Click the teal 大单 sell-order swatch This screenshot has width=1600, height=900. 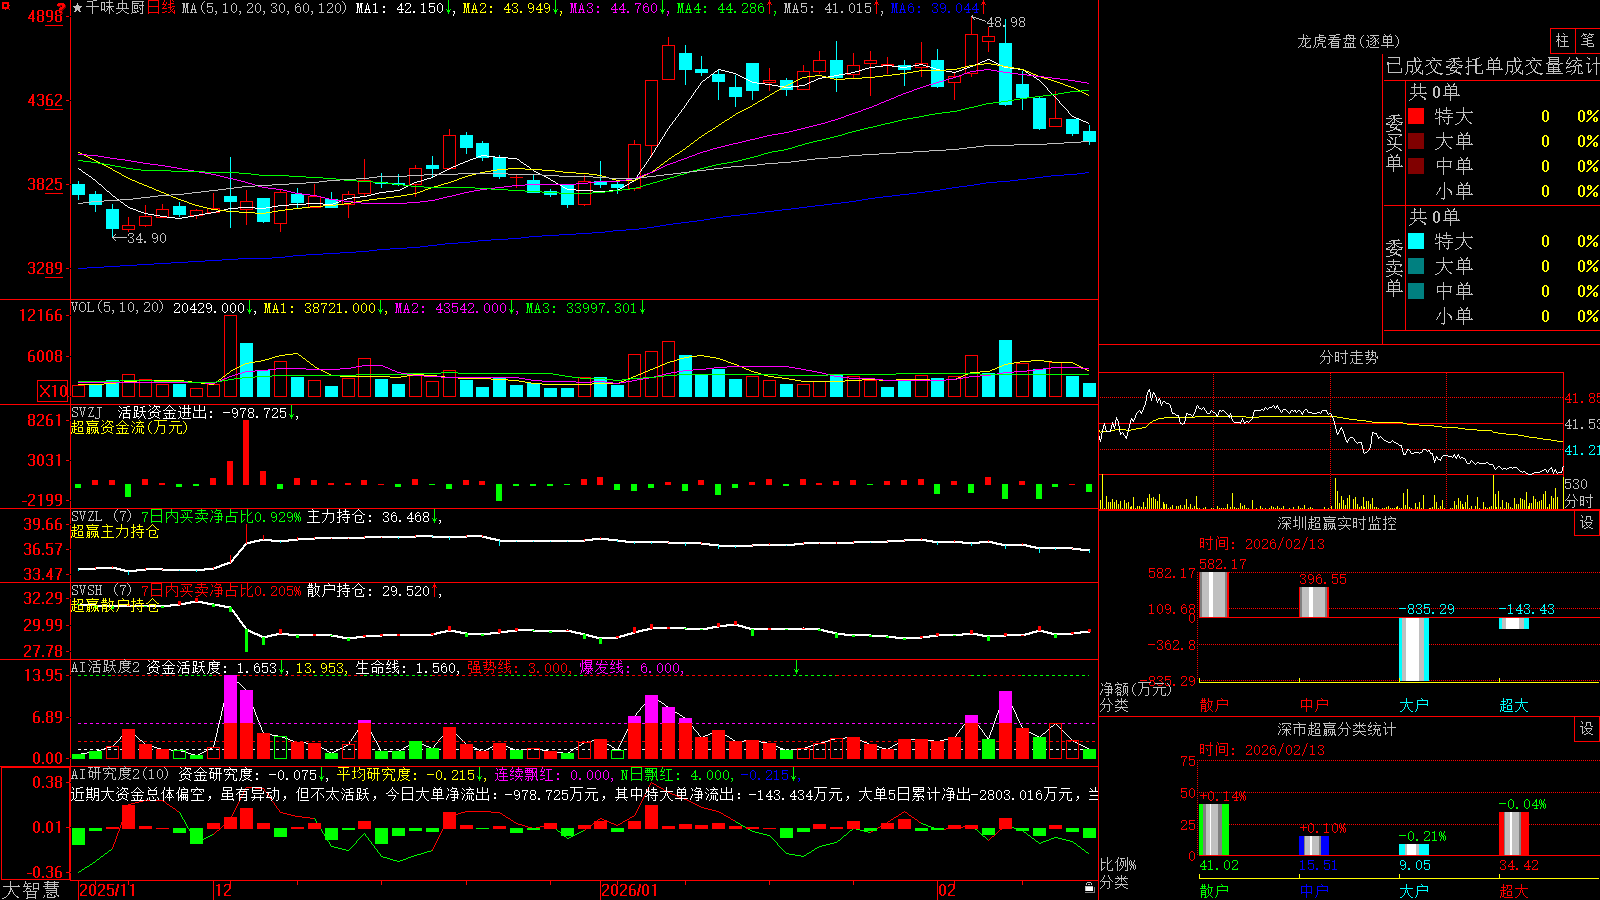tap(1416, 266)
